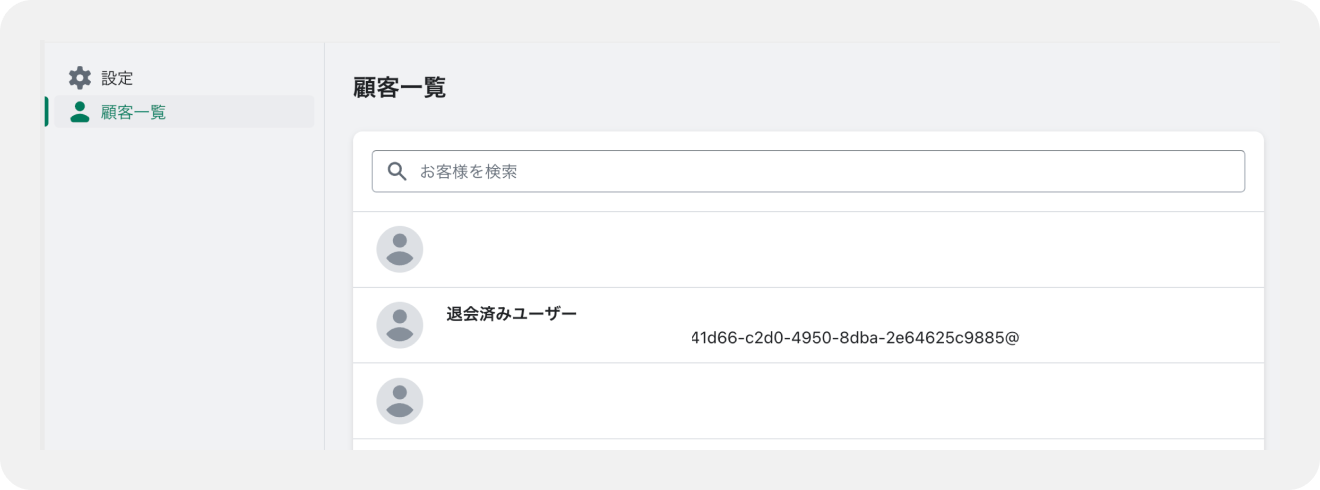
Task: Select the 顧客一覧 sidebar label
Action: [133, 112]
